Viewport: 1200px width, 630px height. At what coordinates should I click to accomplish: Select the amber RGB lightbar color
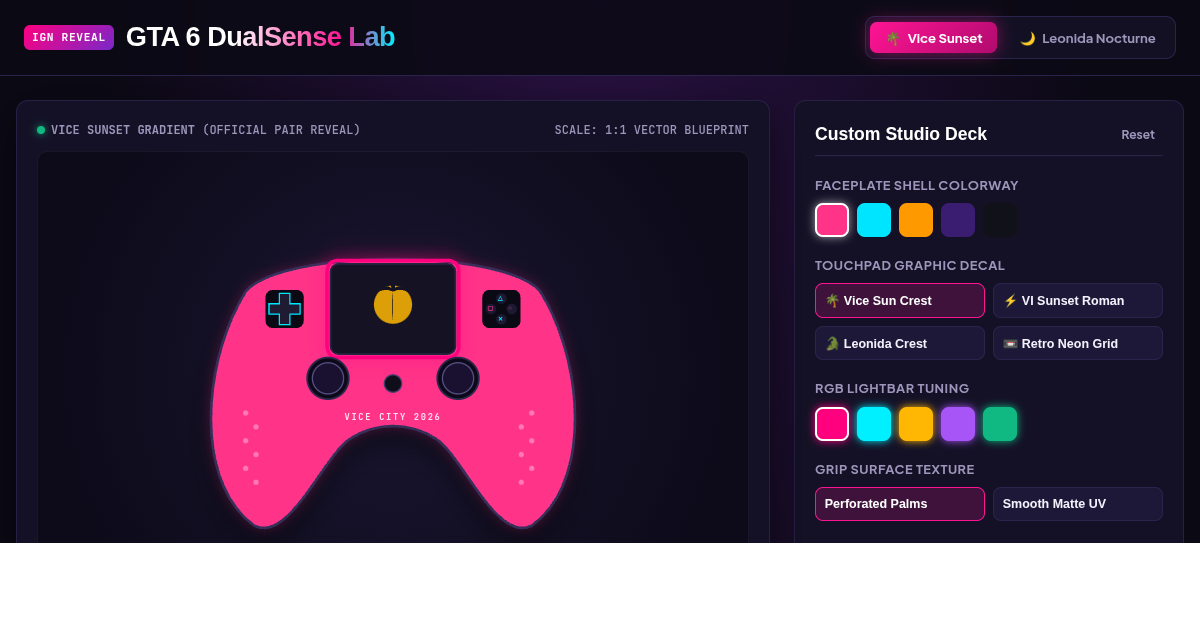(916, 424)
